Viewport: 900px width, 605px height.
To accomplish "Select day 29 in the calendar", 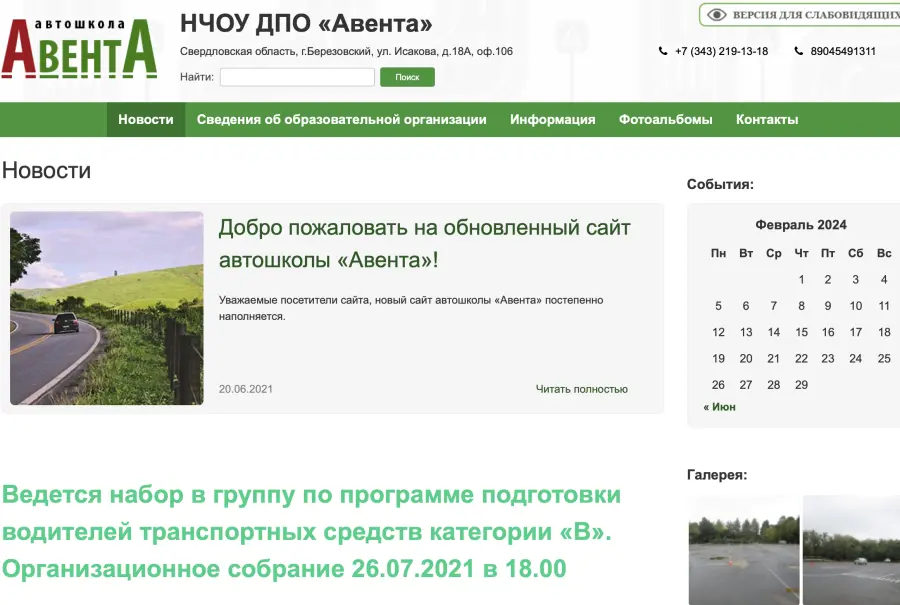I will [801, 385].
